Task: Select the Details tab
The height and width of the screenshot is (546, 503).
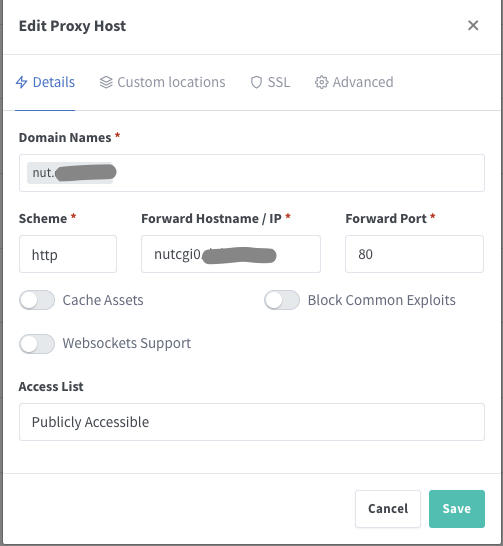Action: (45, 82)
